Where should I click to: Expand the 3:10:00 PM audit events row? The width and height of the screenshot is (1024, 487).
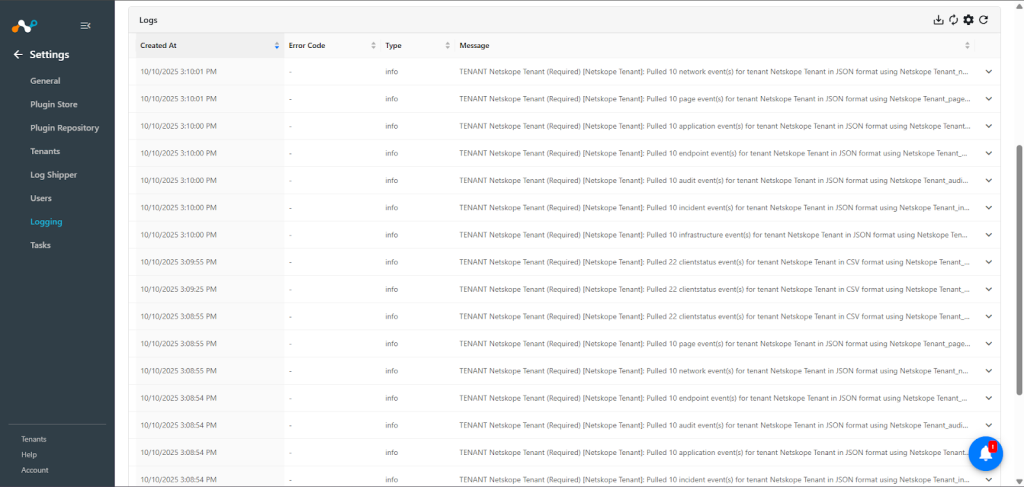[989, 180]
